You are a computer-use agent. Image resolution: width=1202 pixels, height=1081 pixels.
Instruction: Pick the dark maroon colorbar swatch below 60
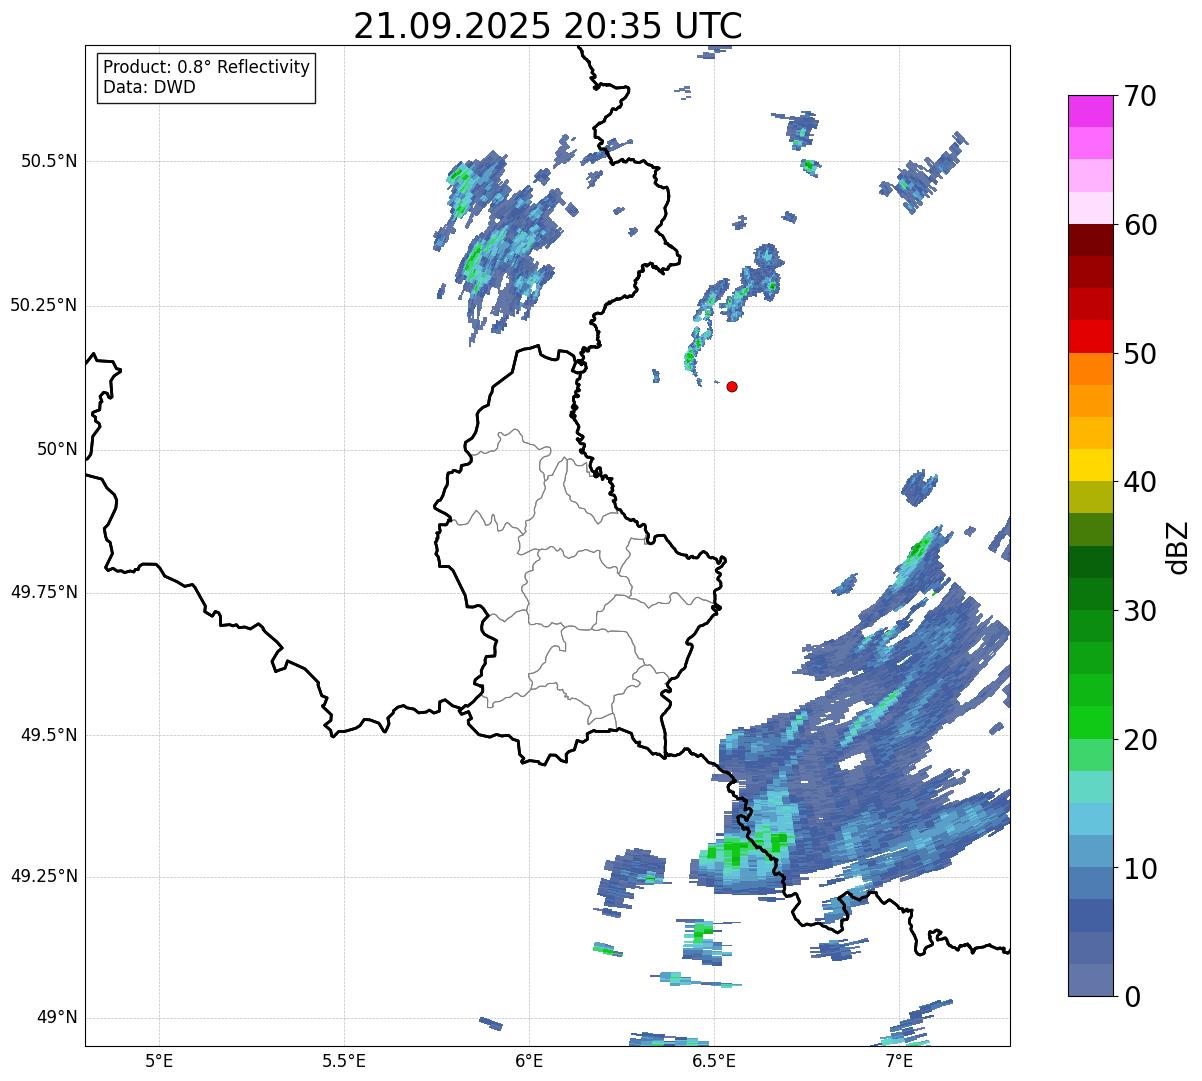[1091, 241]
